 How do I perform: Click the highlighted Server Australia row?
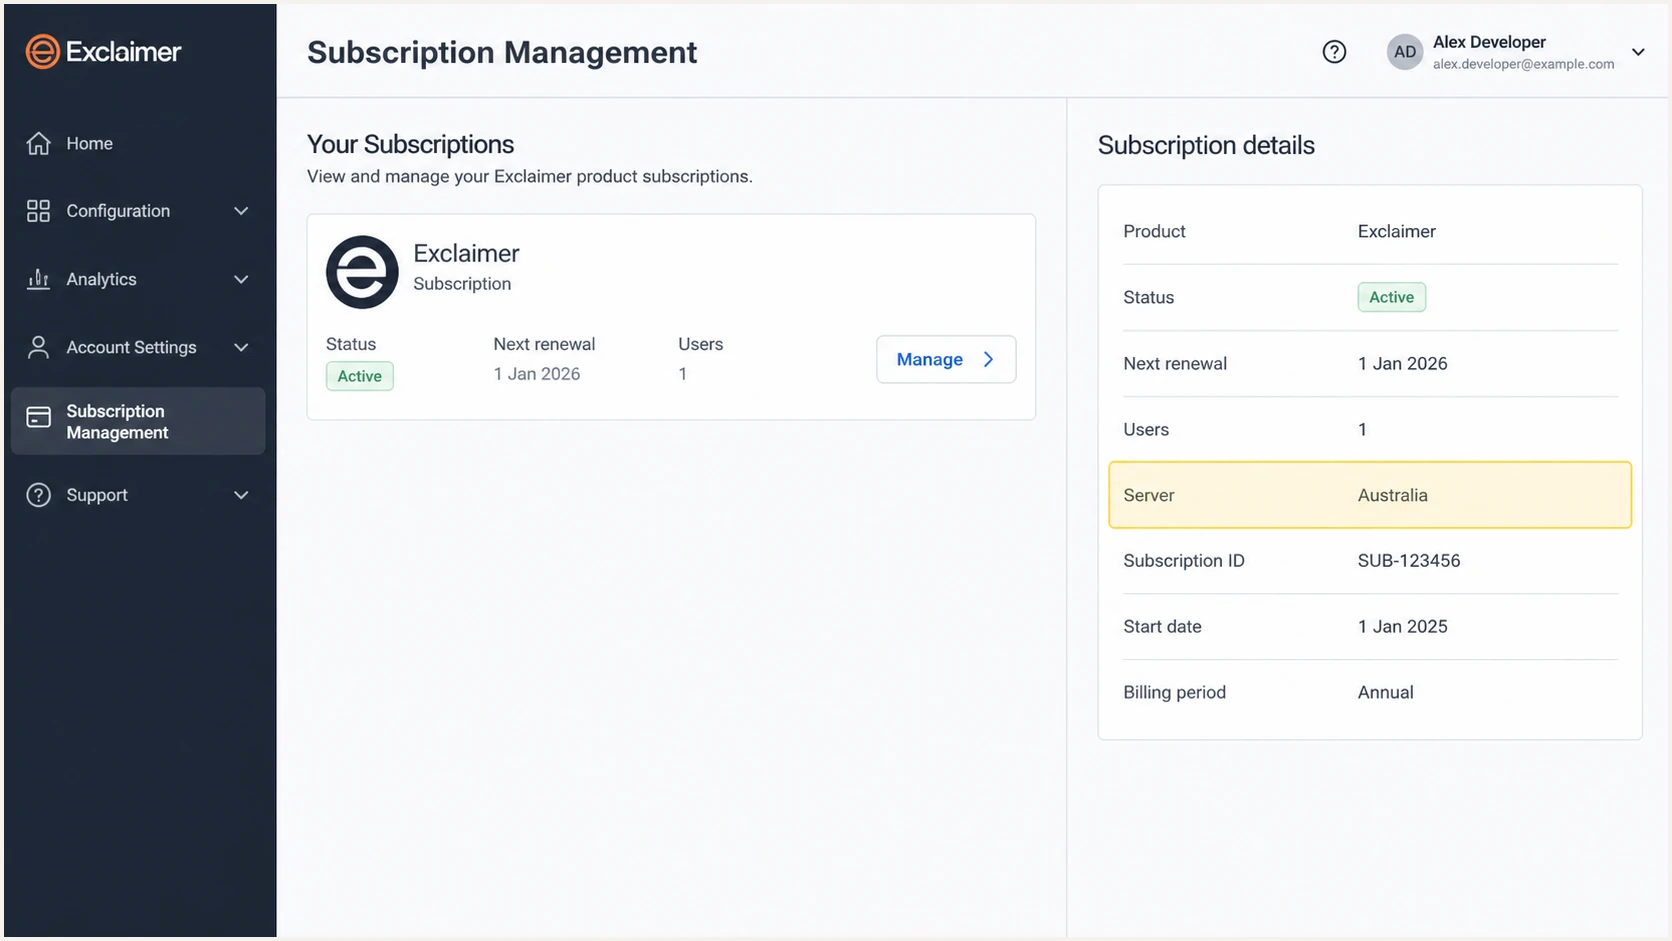point(1370,495)
